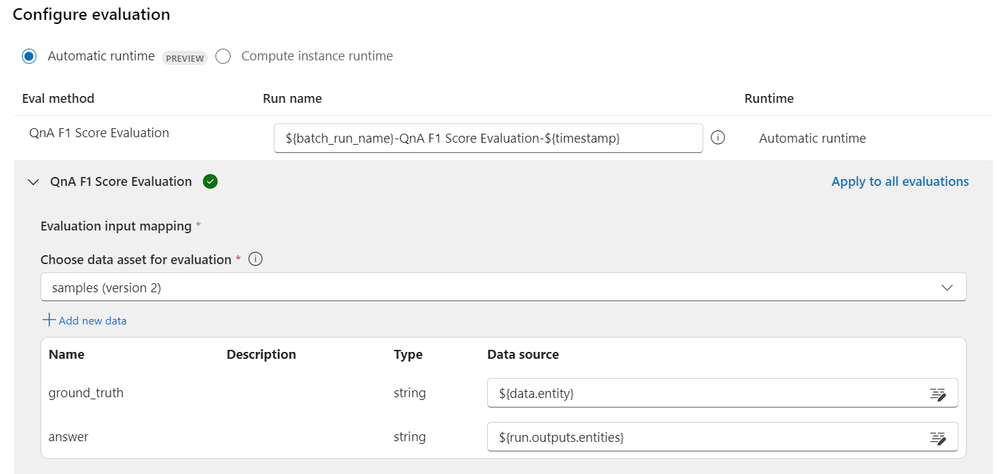Viewport: 999px width, 474px height.
Task: Click Apply to all evaluations link
Action: (x=900, y=182)
